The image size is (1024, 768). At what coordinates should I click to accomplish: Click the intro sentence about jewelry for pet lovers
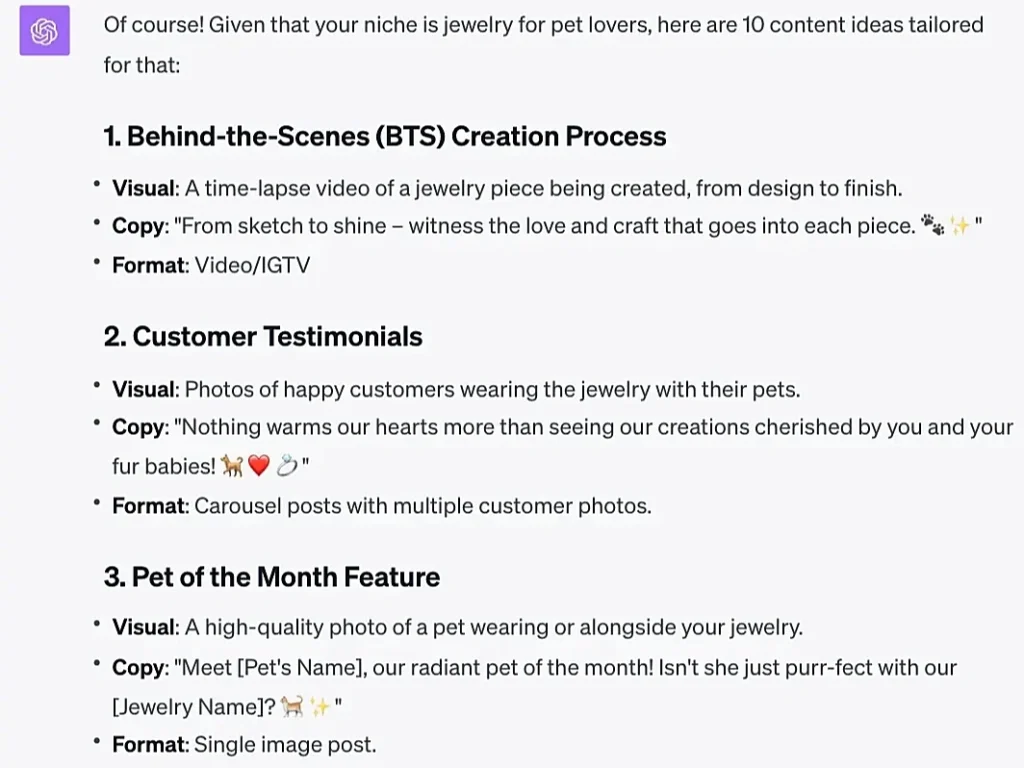(x=543, y=44)
